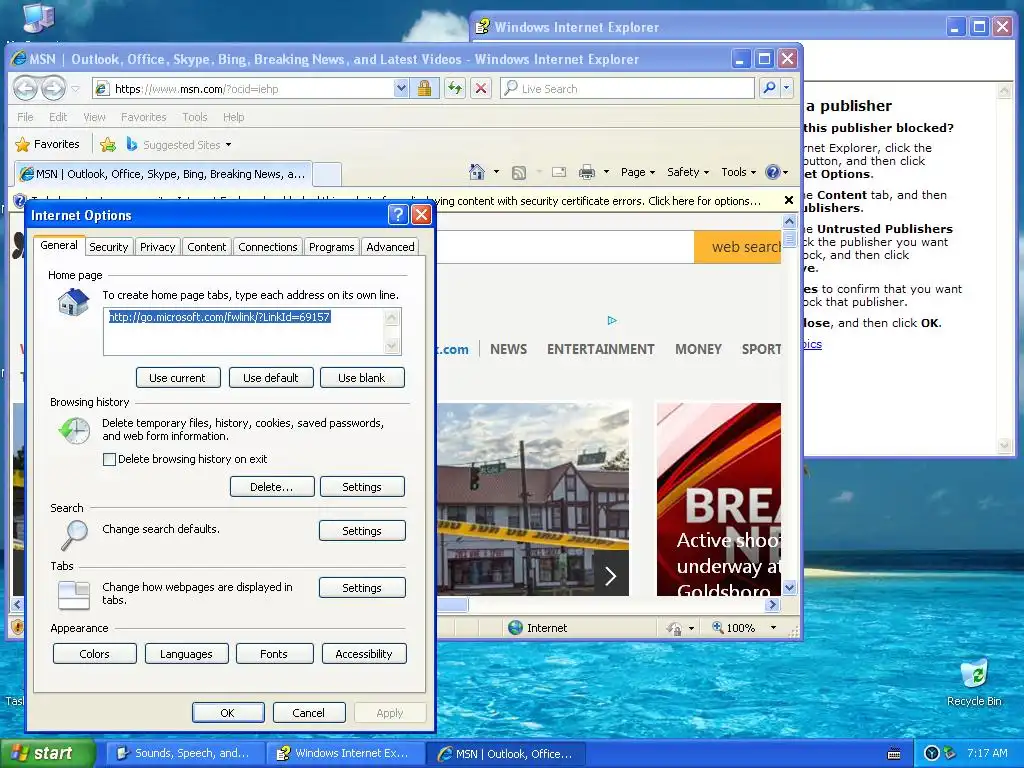Open Sounds, Speech taskbar item
This screenshot has width=1024, height=768.
click(185, 754)
